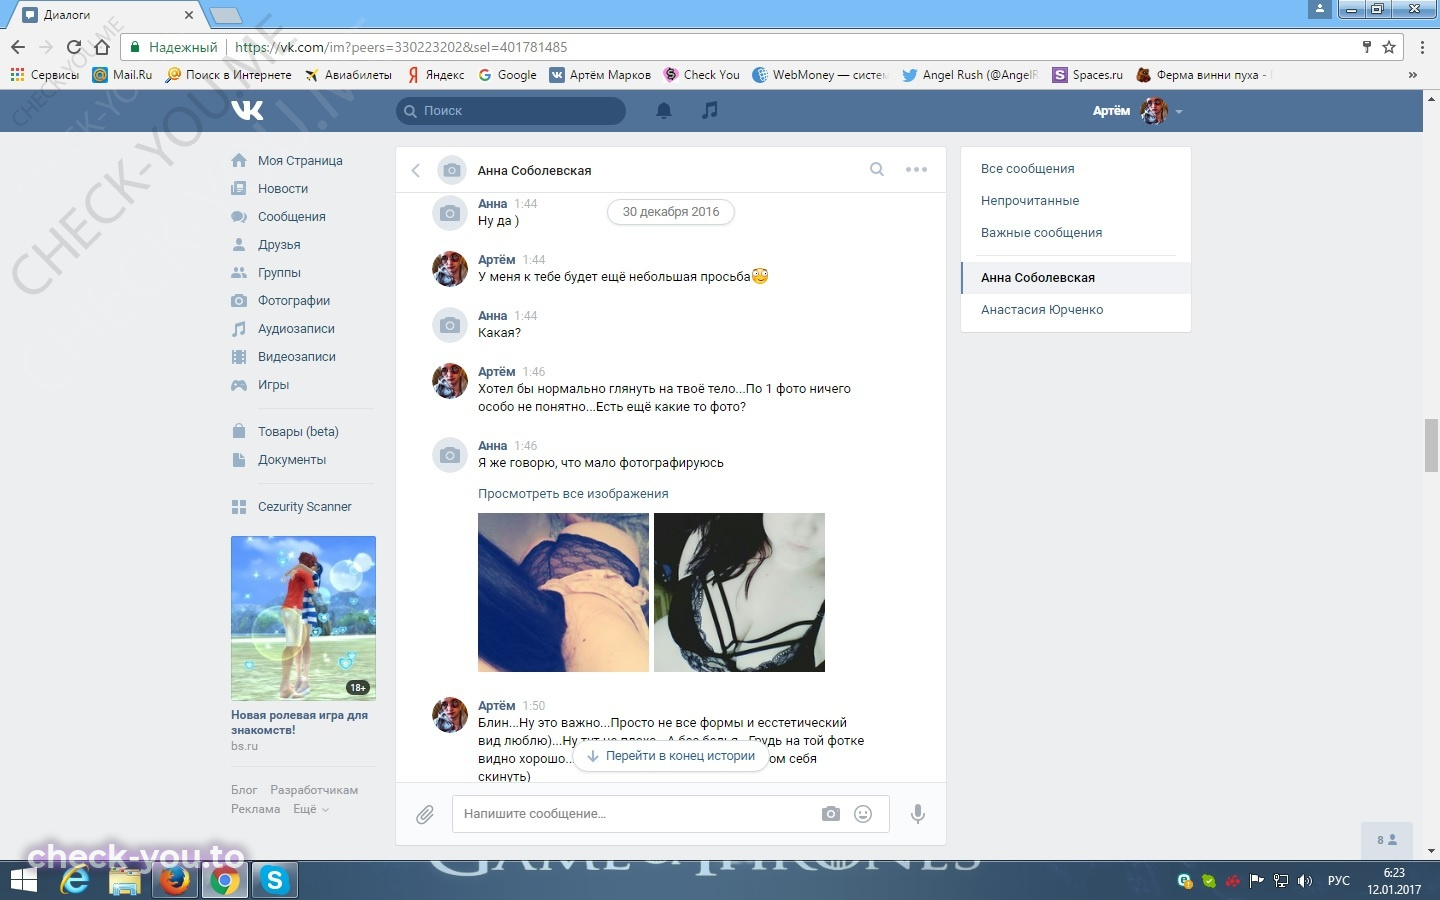1440x900 pixels.
Task: Open the left photo attachment thumbnail
Action: point(564,592)
